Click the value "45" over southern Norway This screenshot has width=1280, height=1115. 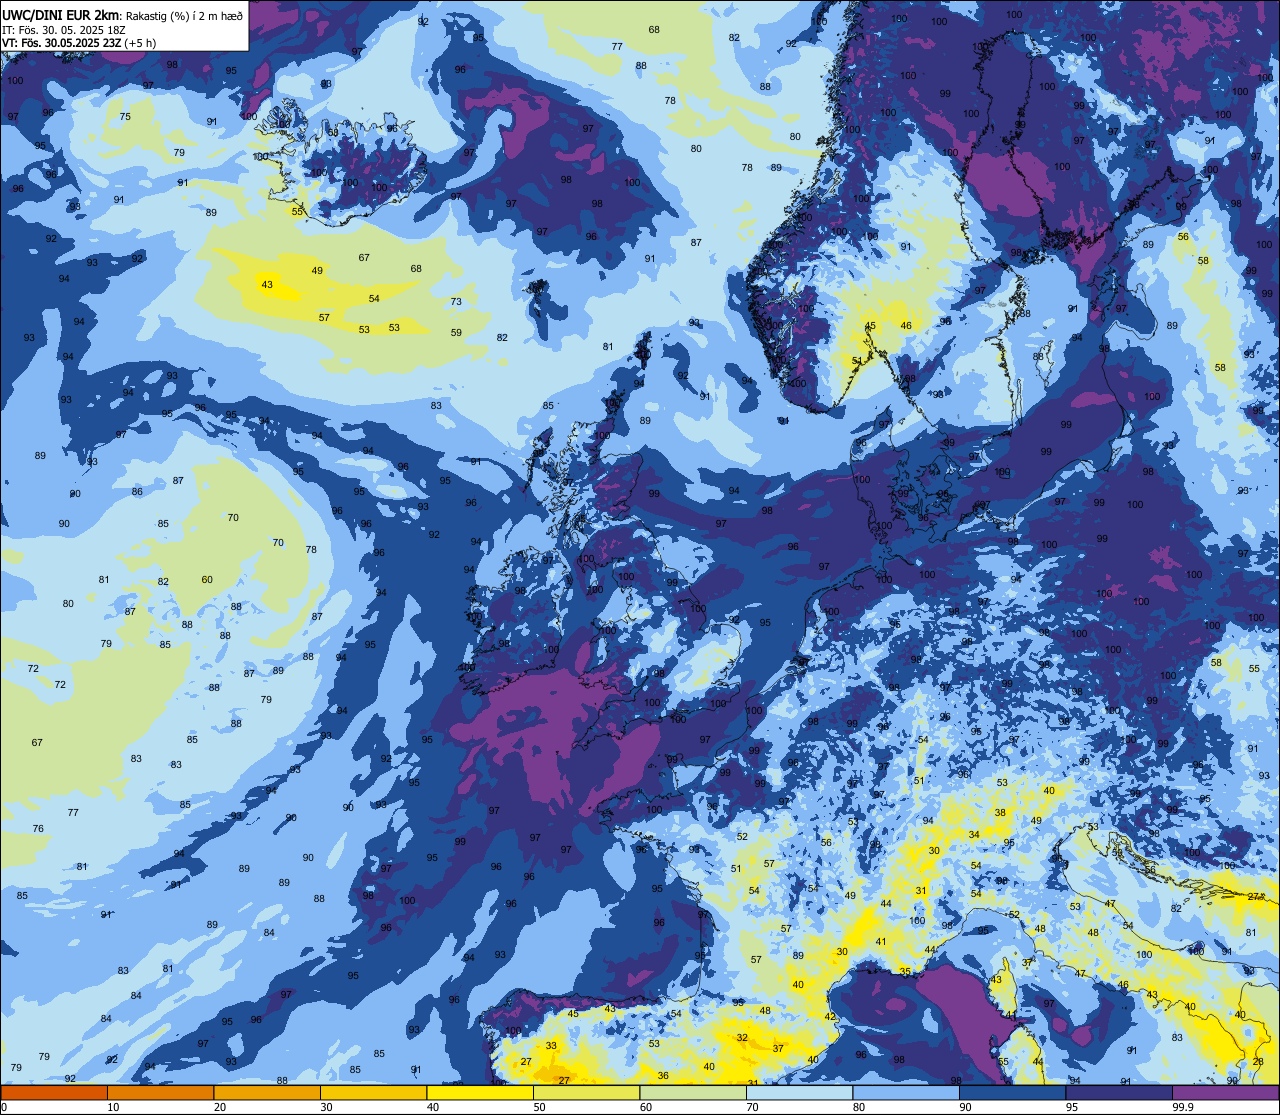pos(871,325)
